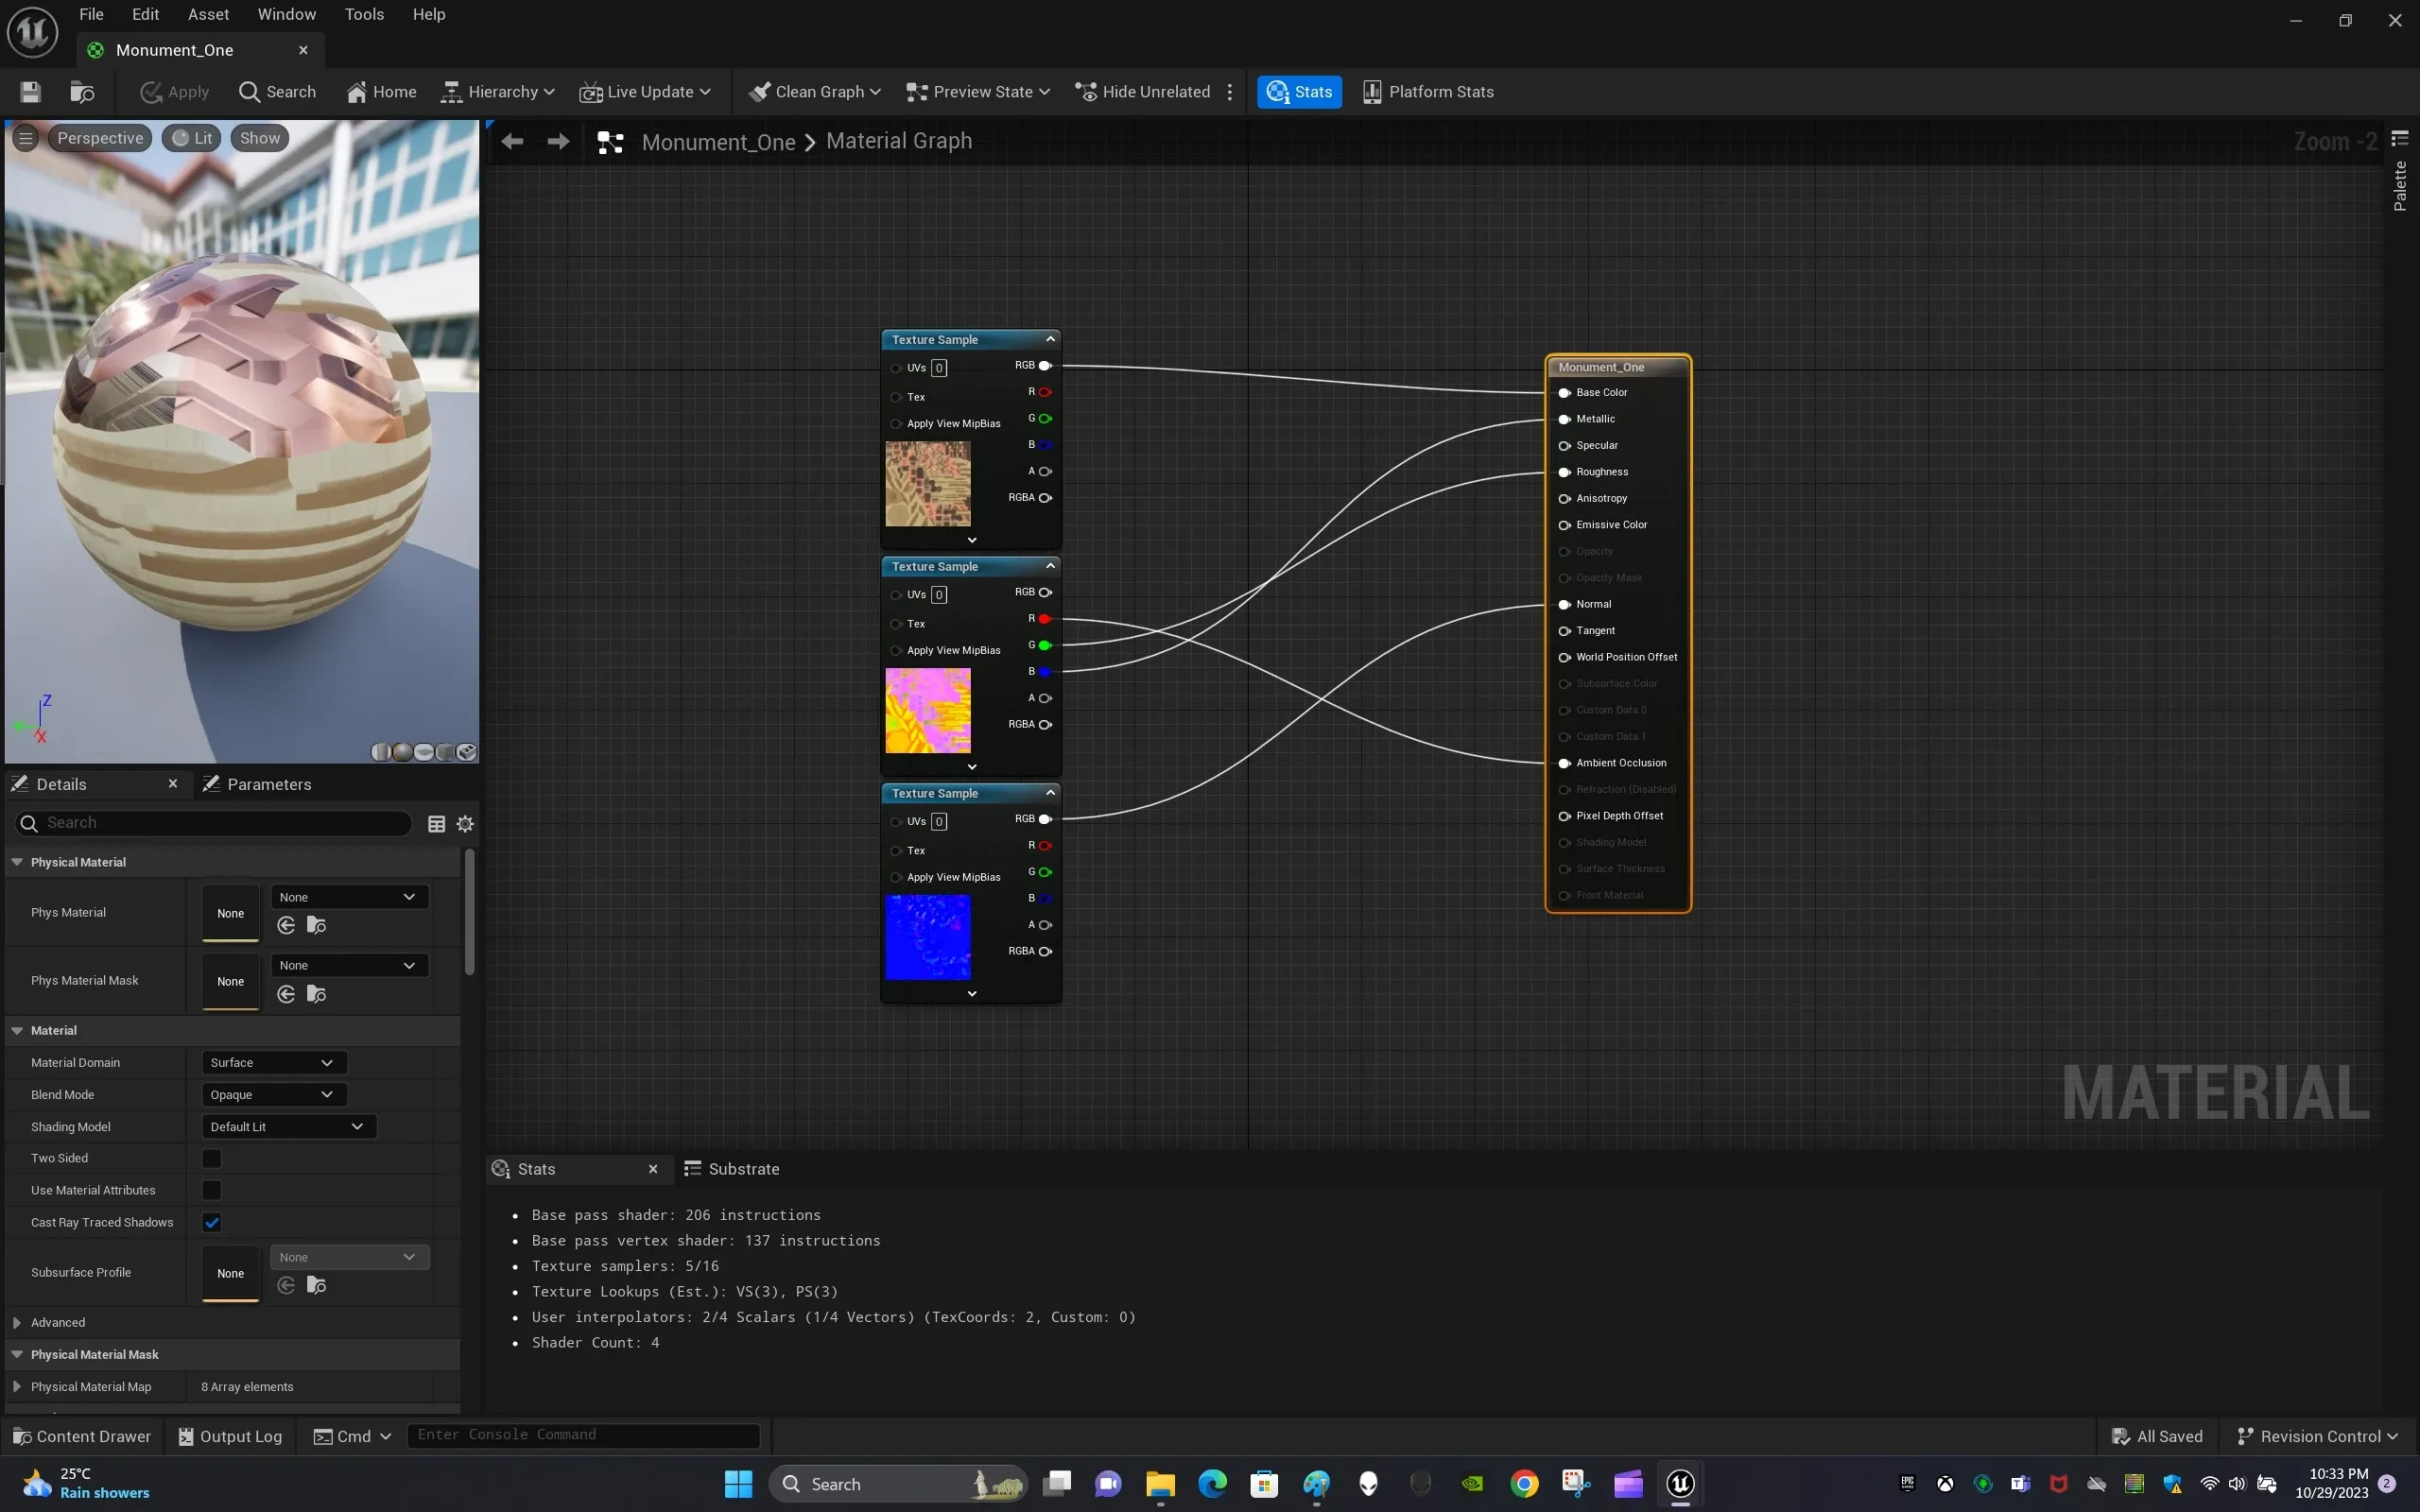Image resolution: width=2420 pixels, height=1512 pixels.
Task: Open the Shading Model dropdown
Action: [288, 1127]
